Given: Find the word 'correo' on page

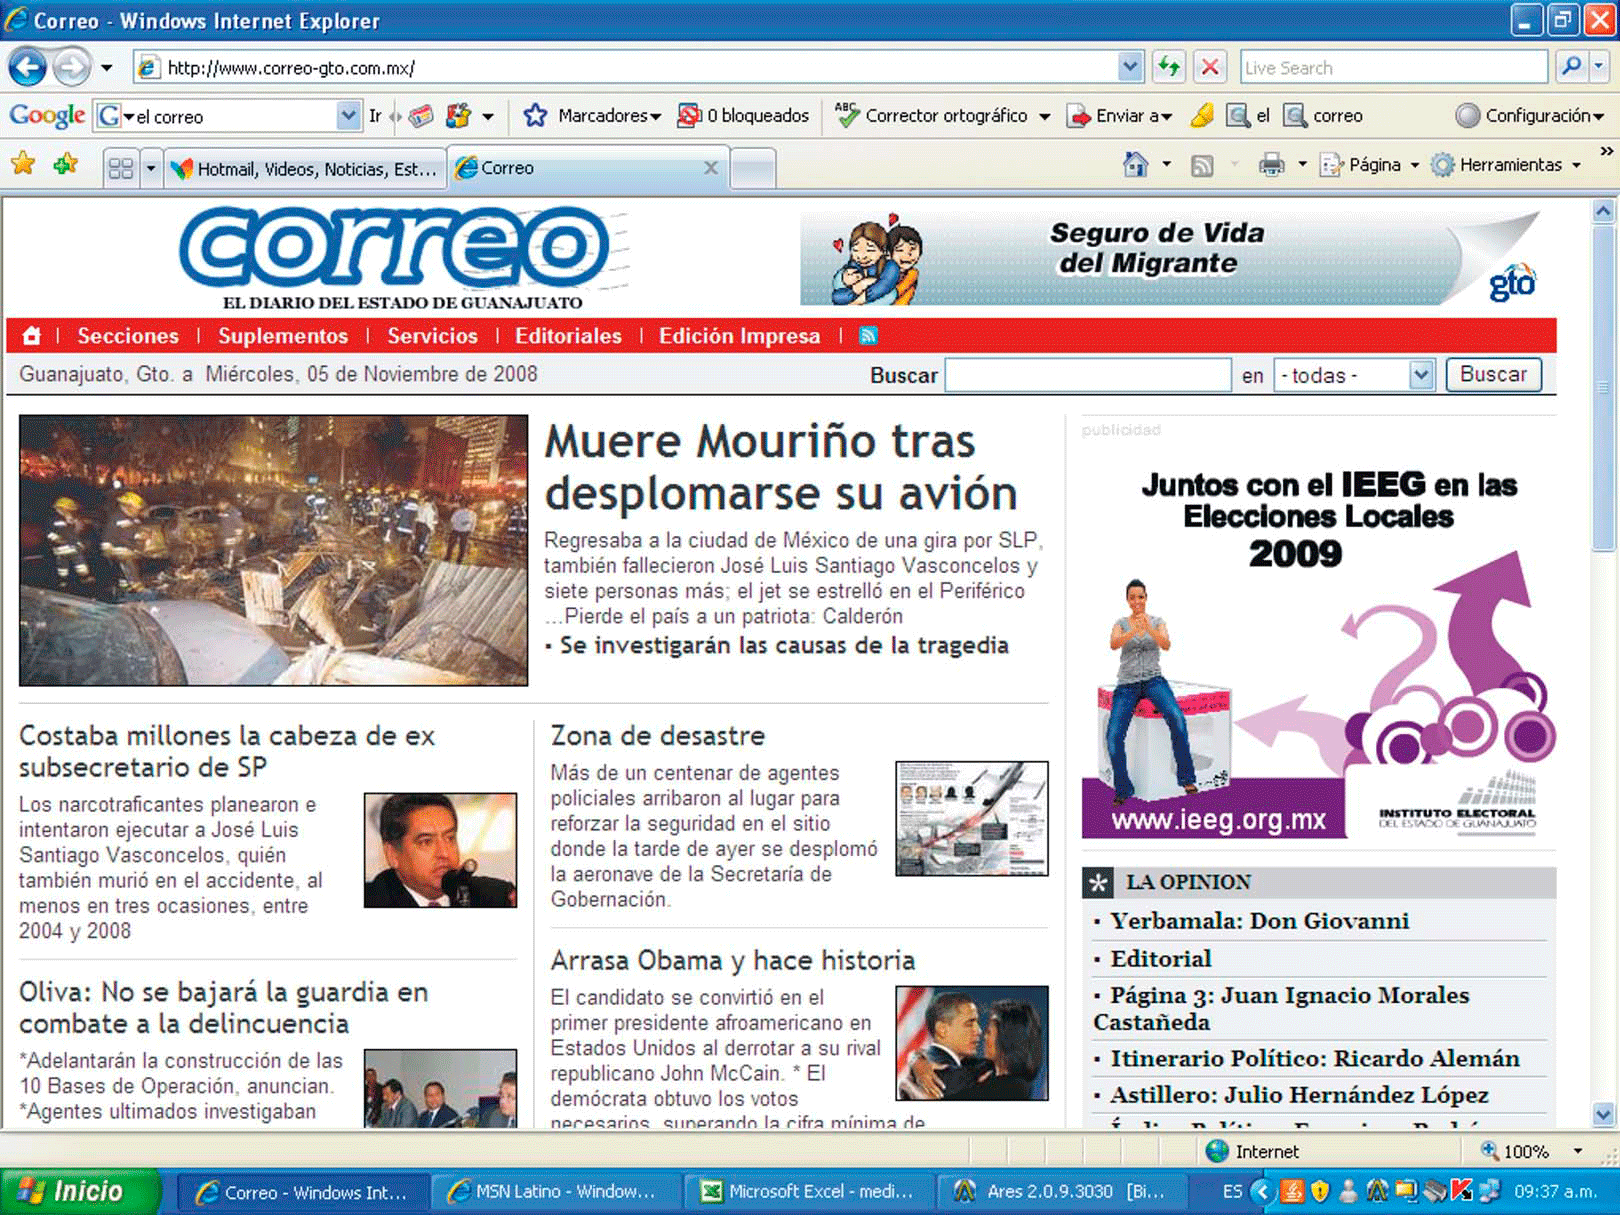Looking at the screenshot, I should click(1323, 116).
